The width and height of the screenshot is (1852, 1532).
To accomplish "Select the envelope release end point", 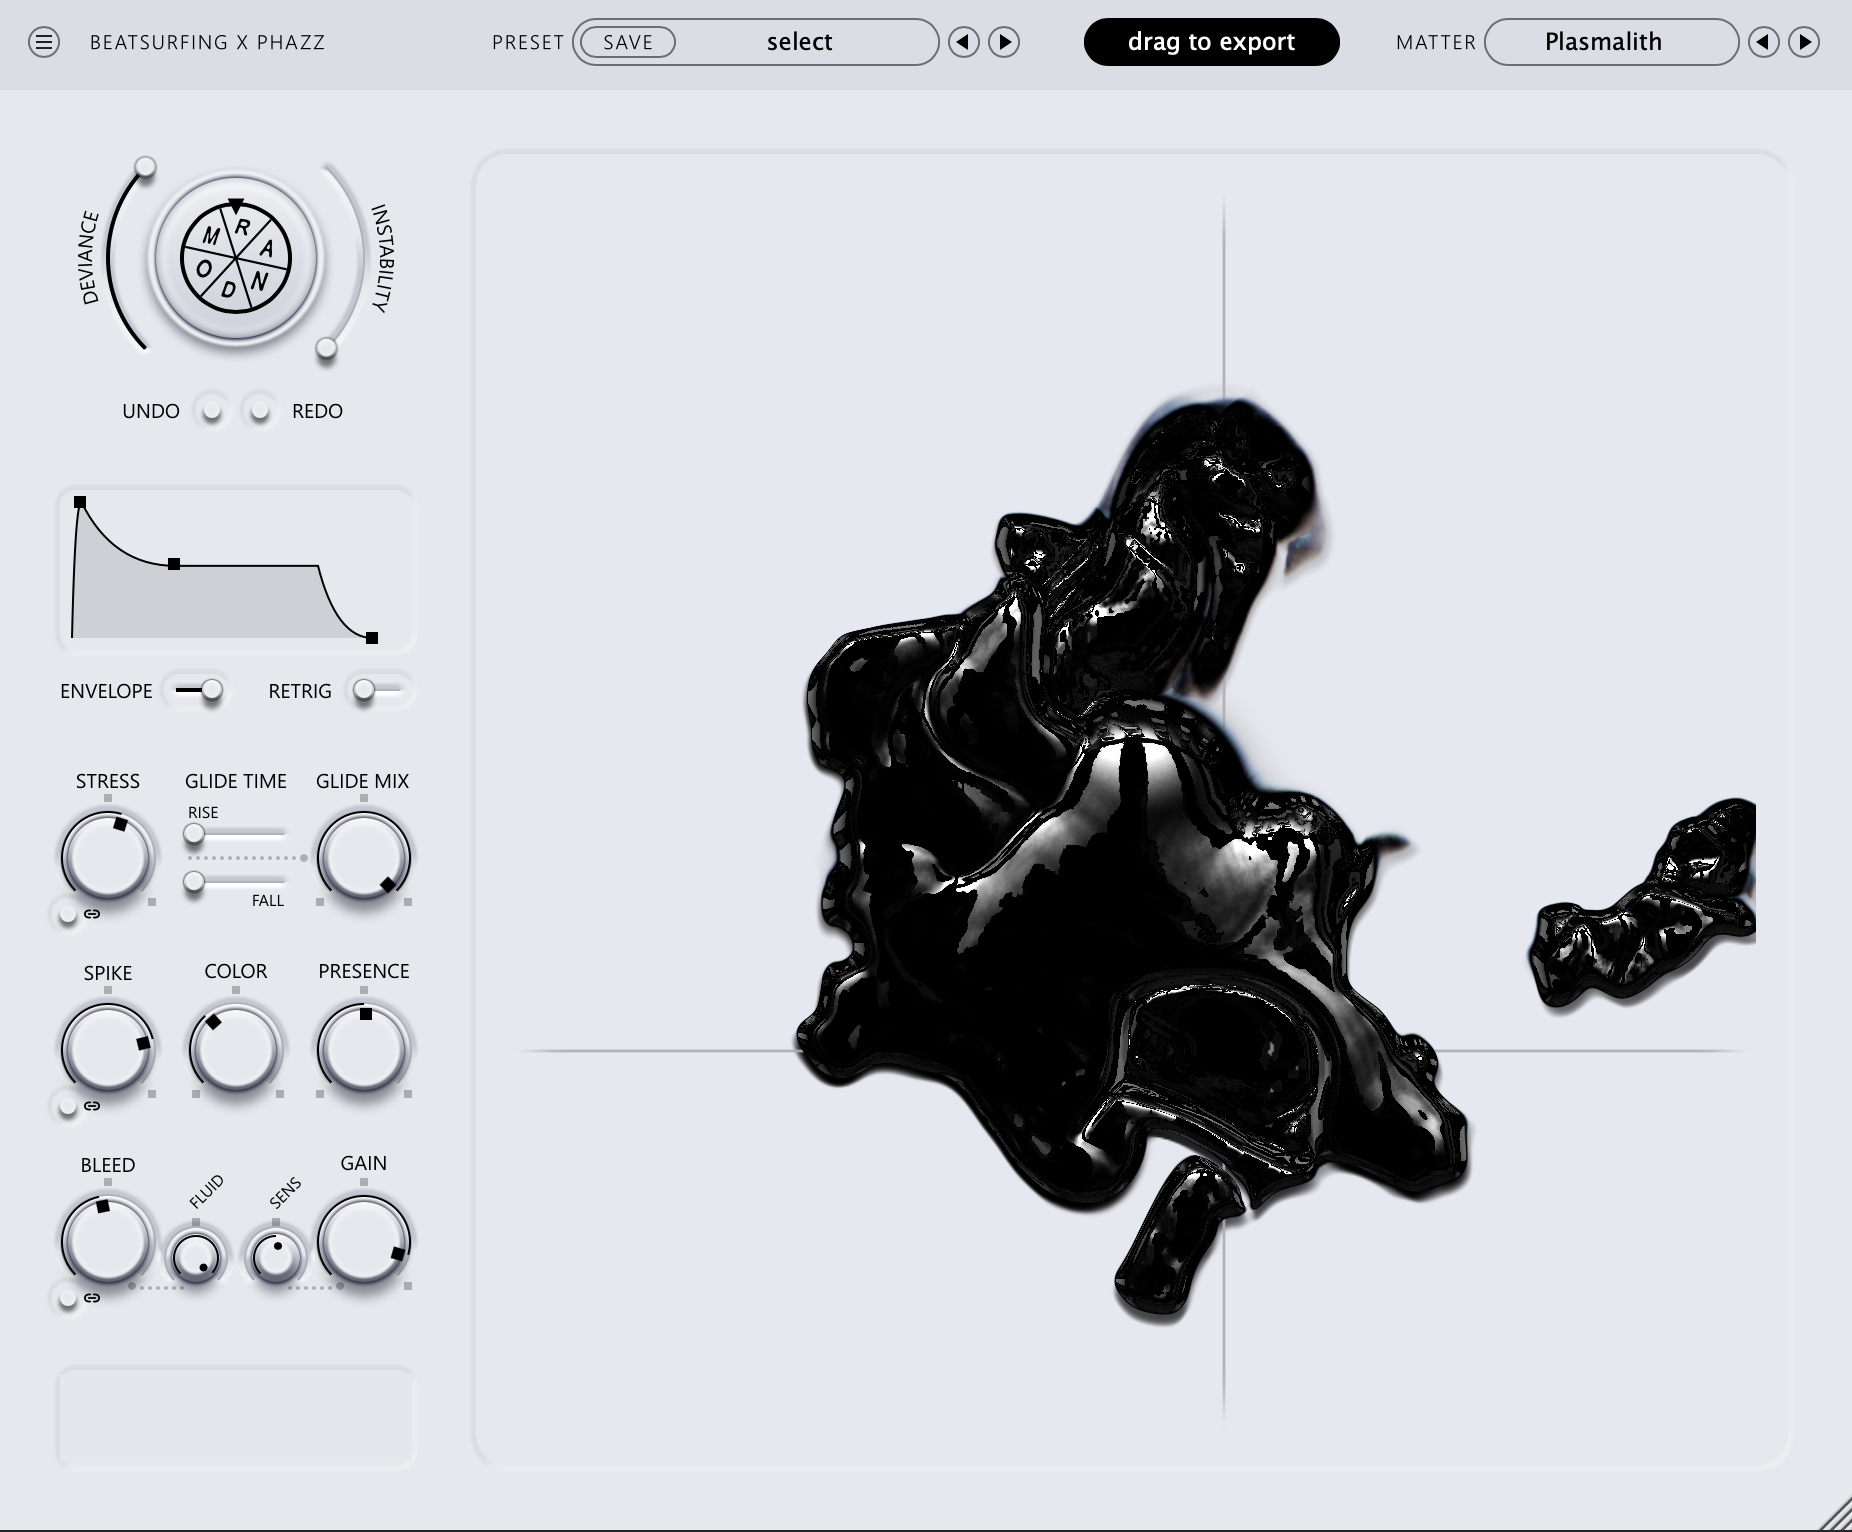I will coord(372,638).
